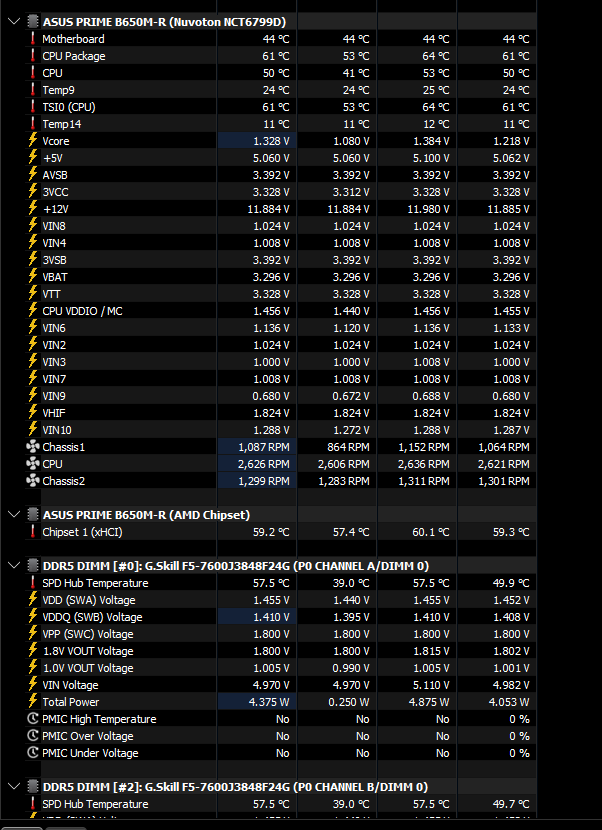Click the lightning icon for VHIF
Viewport: 602px width, 830px height.
(33, 413)
